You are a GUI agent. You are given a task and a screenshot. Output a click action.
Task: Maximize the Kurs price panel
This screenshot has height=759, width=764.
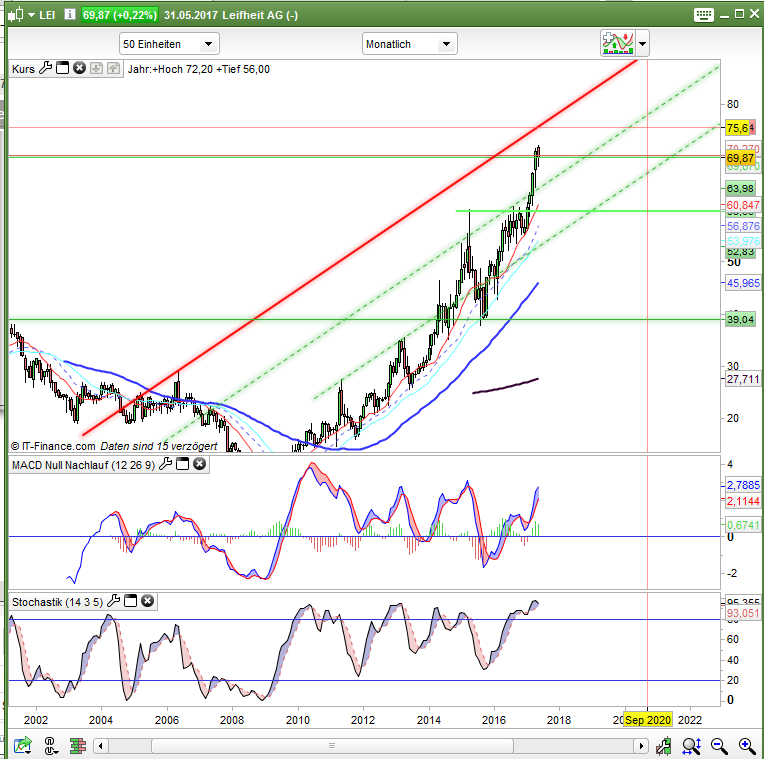62,68
